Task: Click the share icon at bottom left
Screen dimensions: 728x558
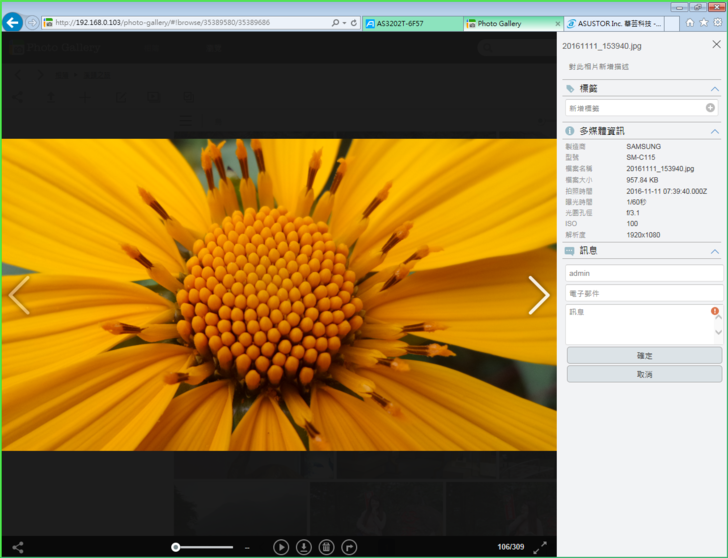Action: click(17, 547)
